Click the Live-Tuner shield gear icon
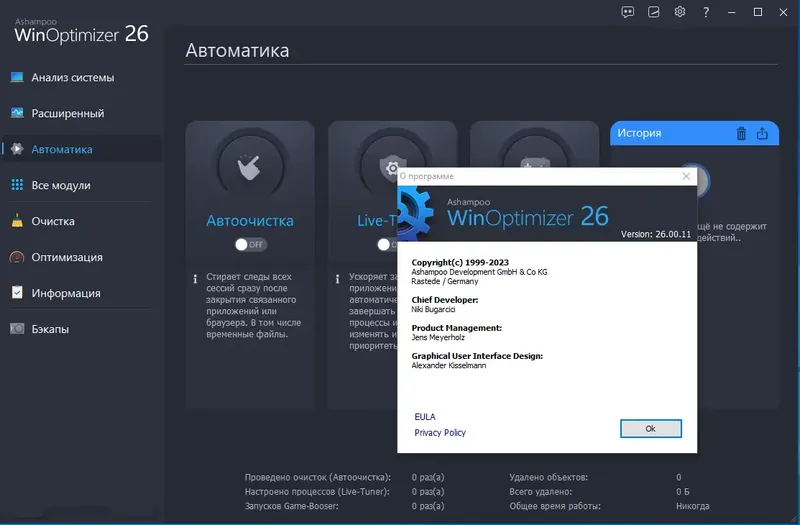The height and width of the screenshot is (525, 800). [x=392, y=167]
